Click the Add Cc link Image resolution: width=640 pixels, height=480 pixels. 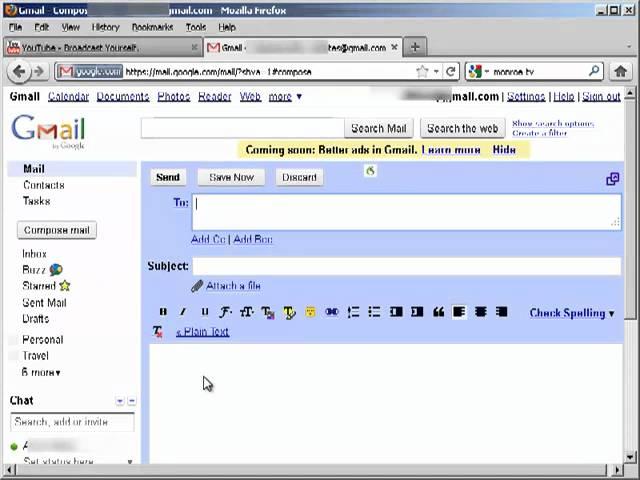point(208,239)
